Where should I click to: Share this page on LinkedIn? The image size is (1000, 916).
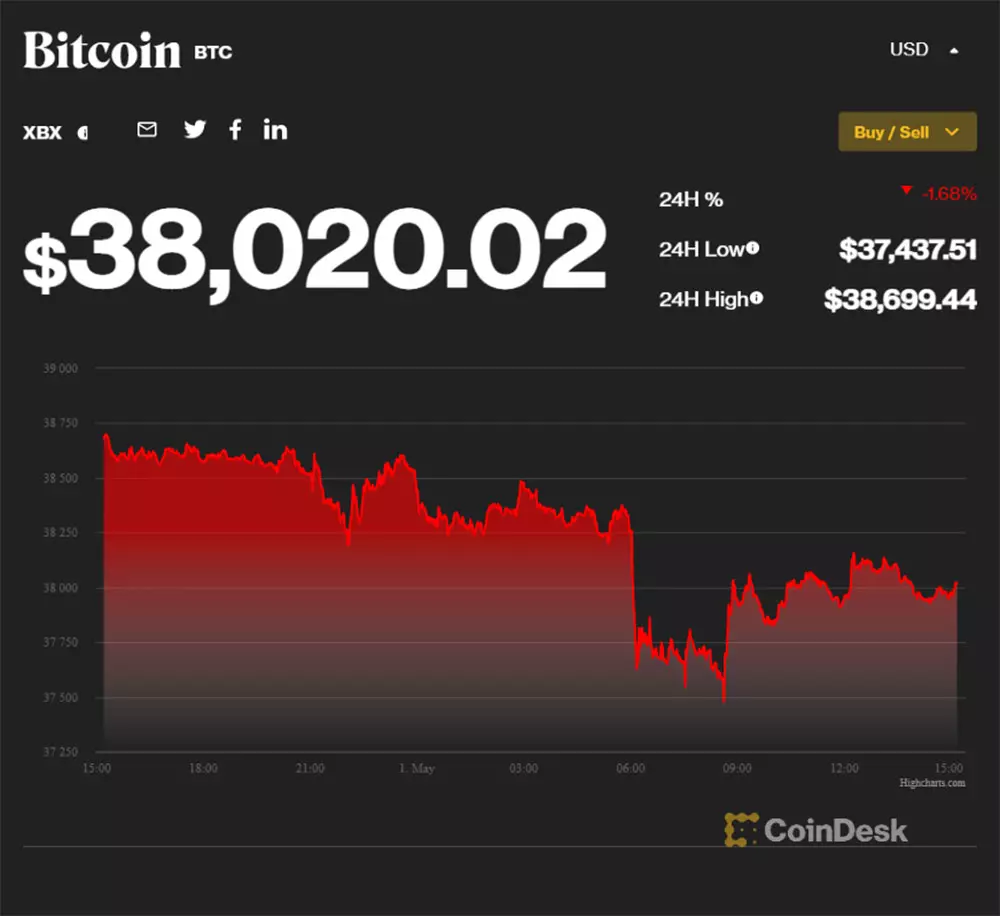point(275,129)
